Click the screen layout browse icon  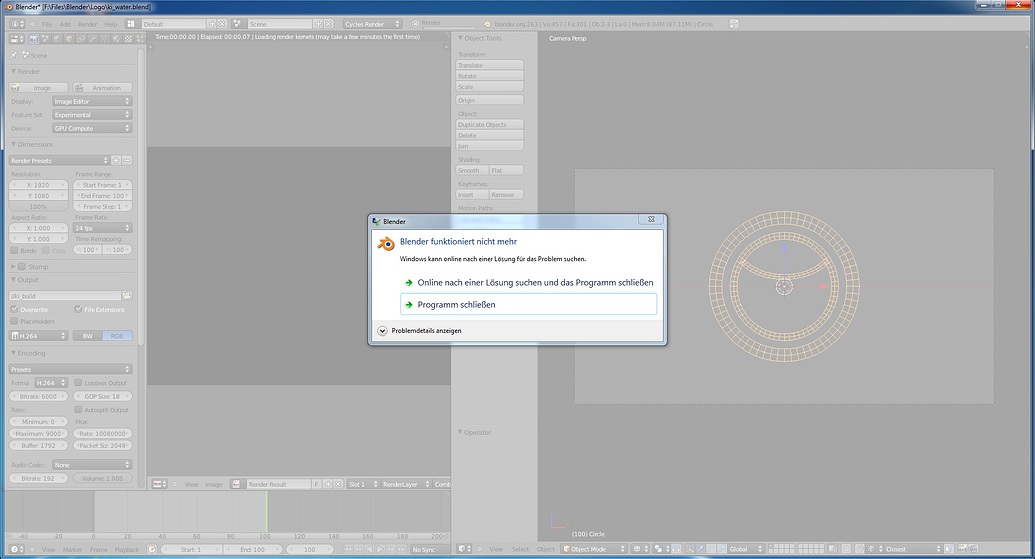(x=131, y=24)
